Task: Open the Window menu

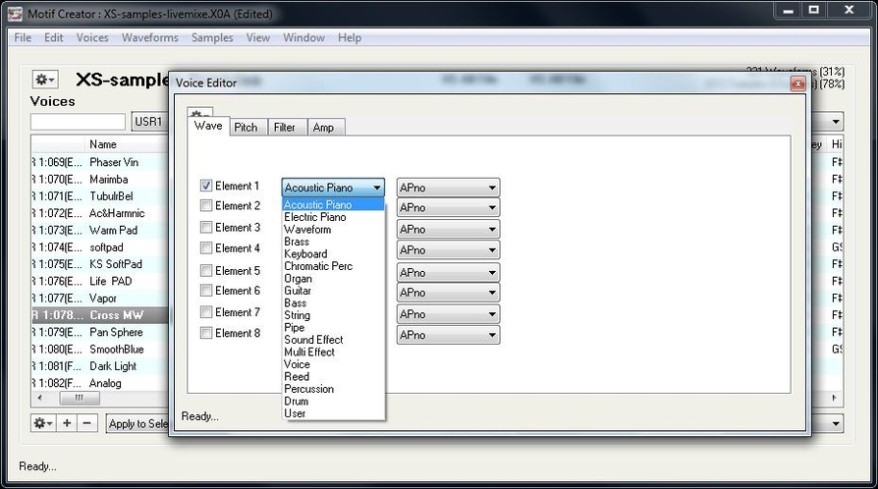Action: tap(304, 38)
